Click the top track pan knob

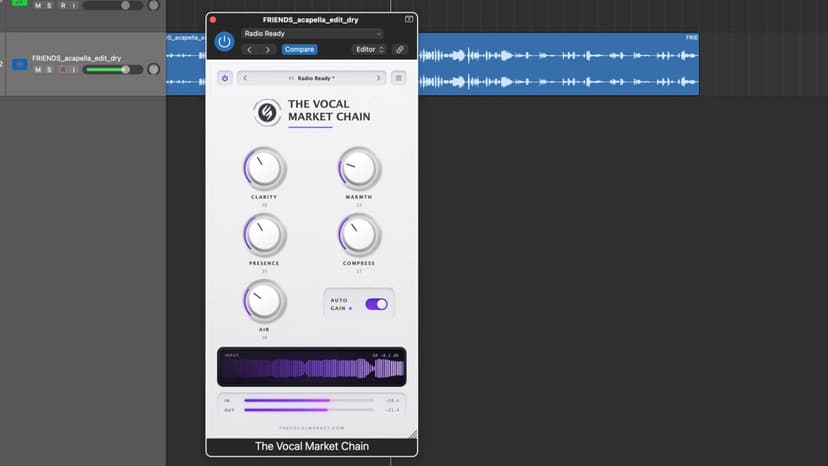click(153, 5)
